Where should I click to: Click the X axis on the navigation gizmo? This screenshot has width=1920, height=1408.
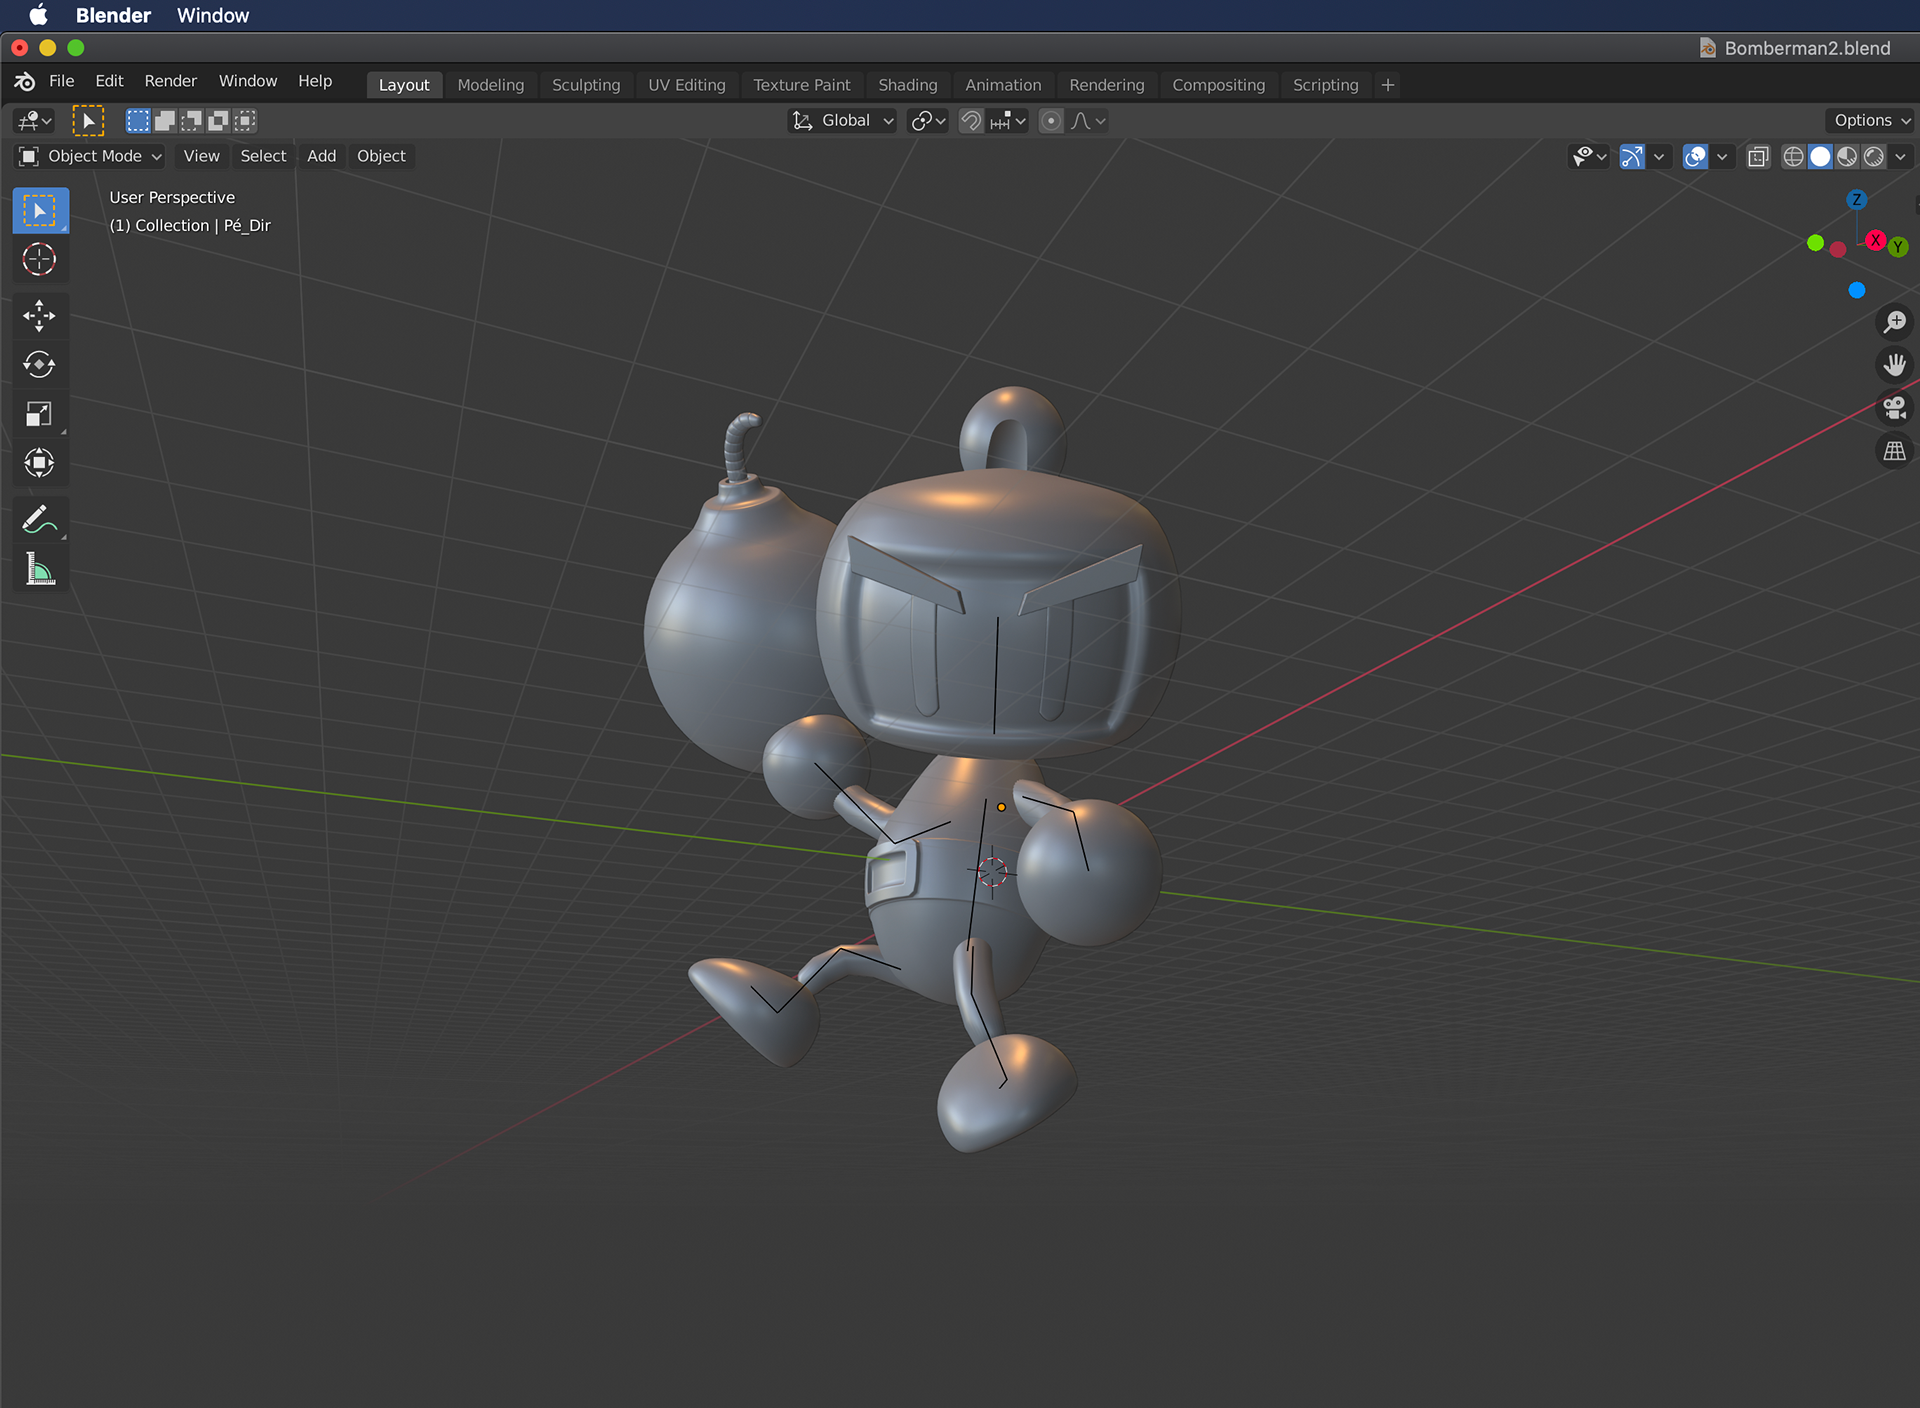[x=1876, y=240]
